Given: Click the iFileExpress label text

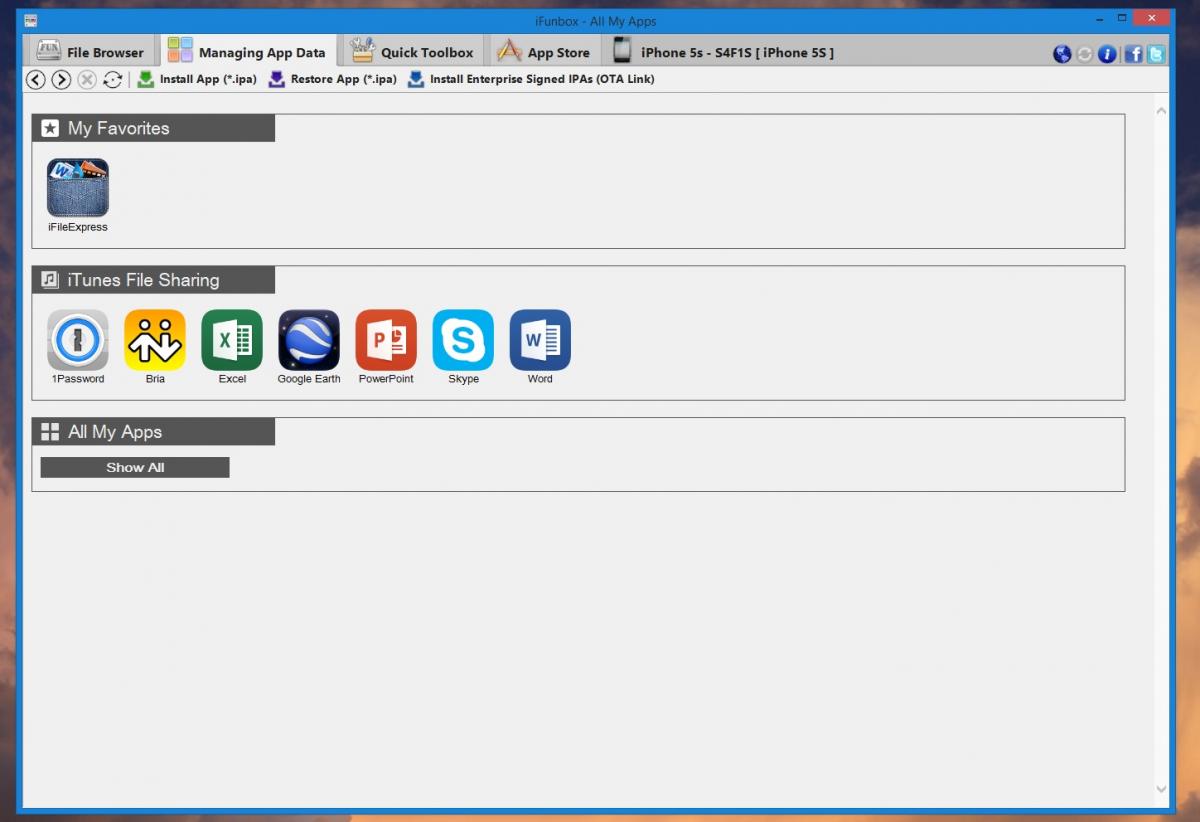Looking at the screenshot, I should coord(78,227).
